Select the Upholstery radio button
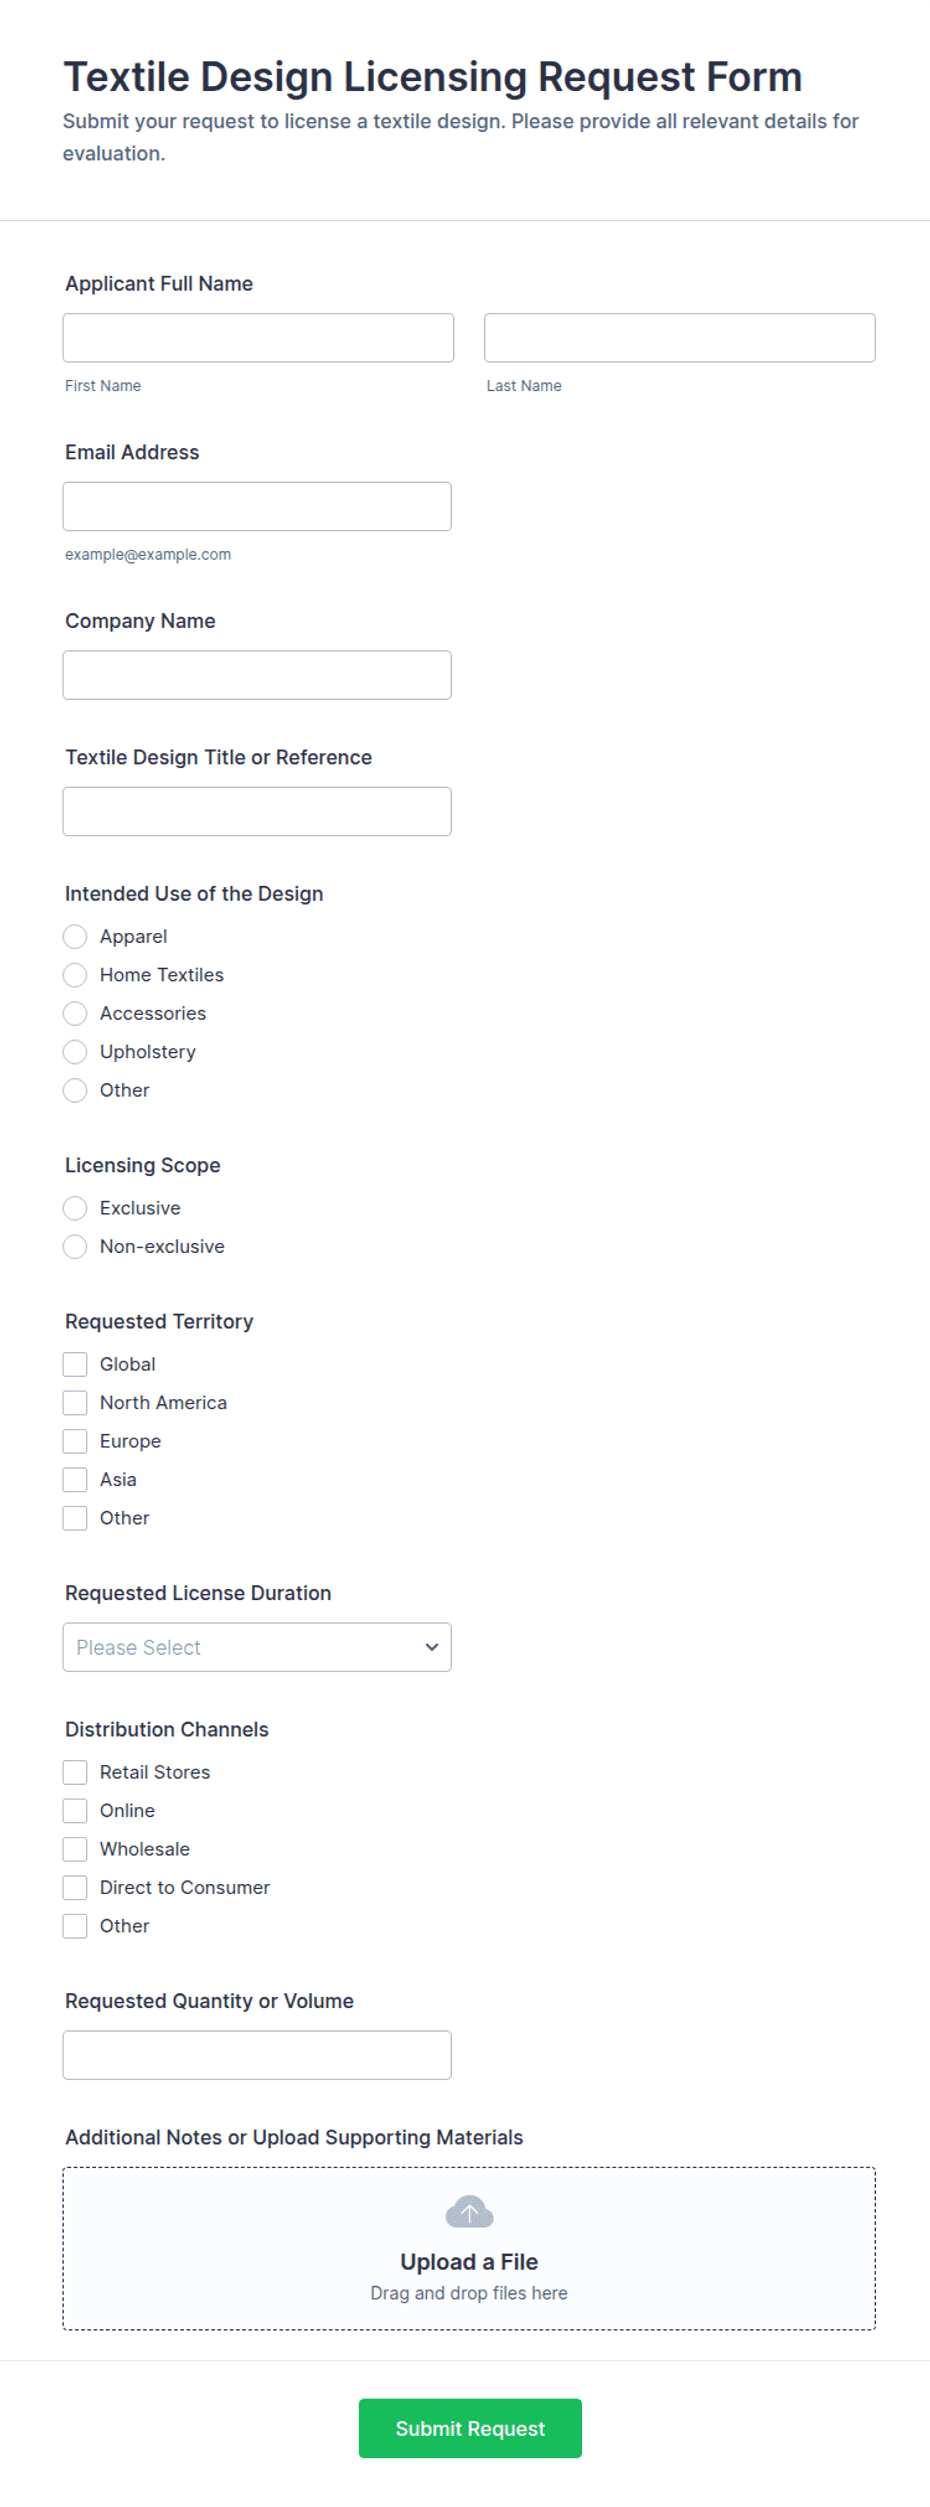 coord(75,1052)
